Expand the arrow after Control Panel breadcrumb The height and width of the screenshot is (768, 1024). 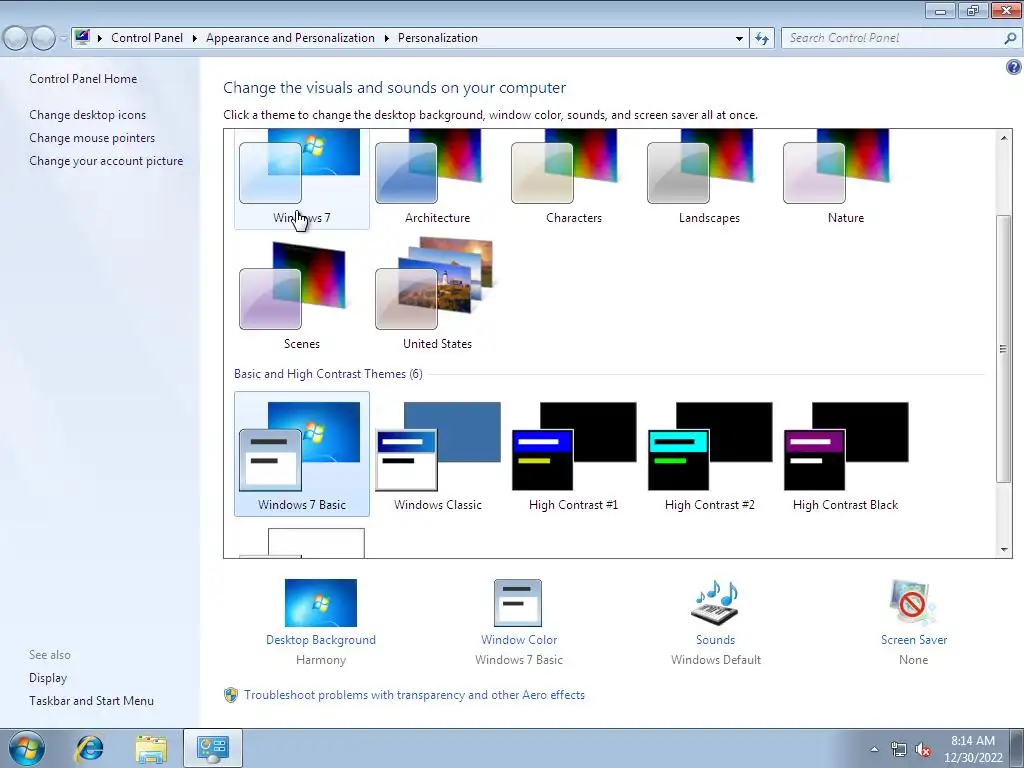click(x=194, y=39)
